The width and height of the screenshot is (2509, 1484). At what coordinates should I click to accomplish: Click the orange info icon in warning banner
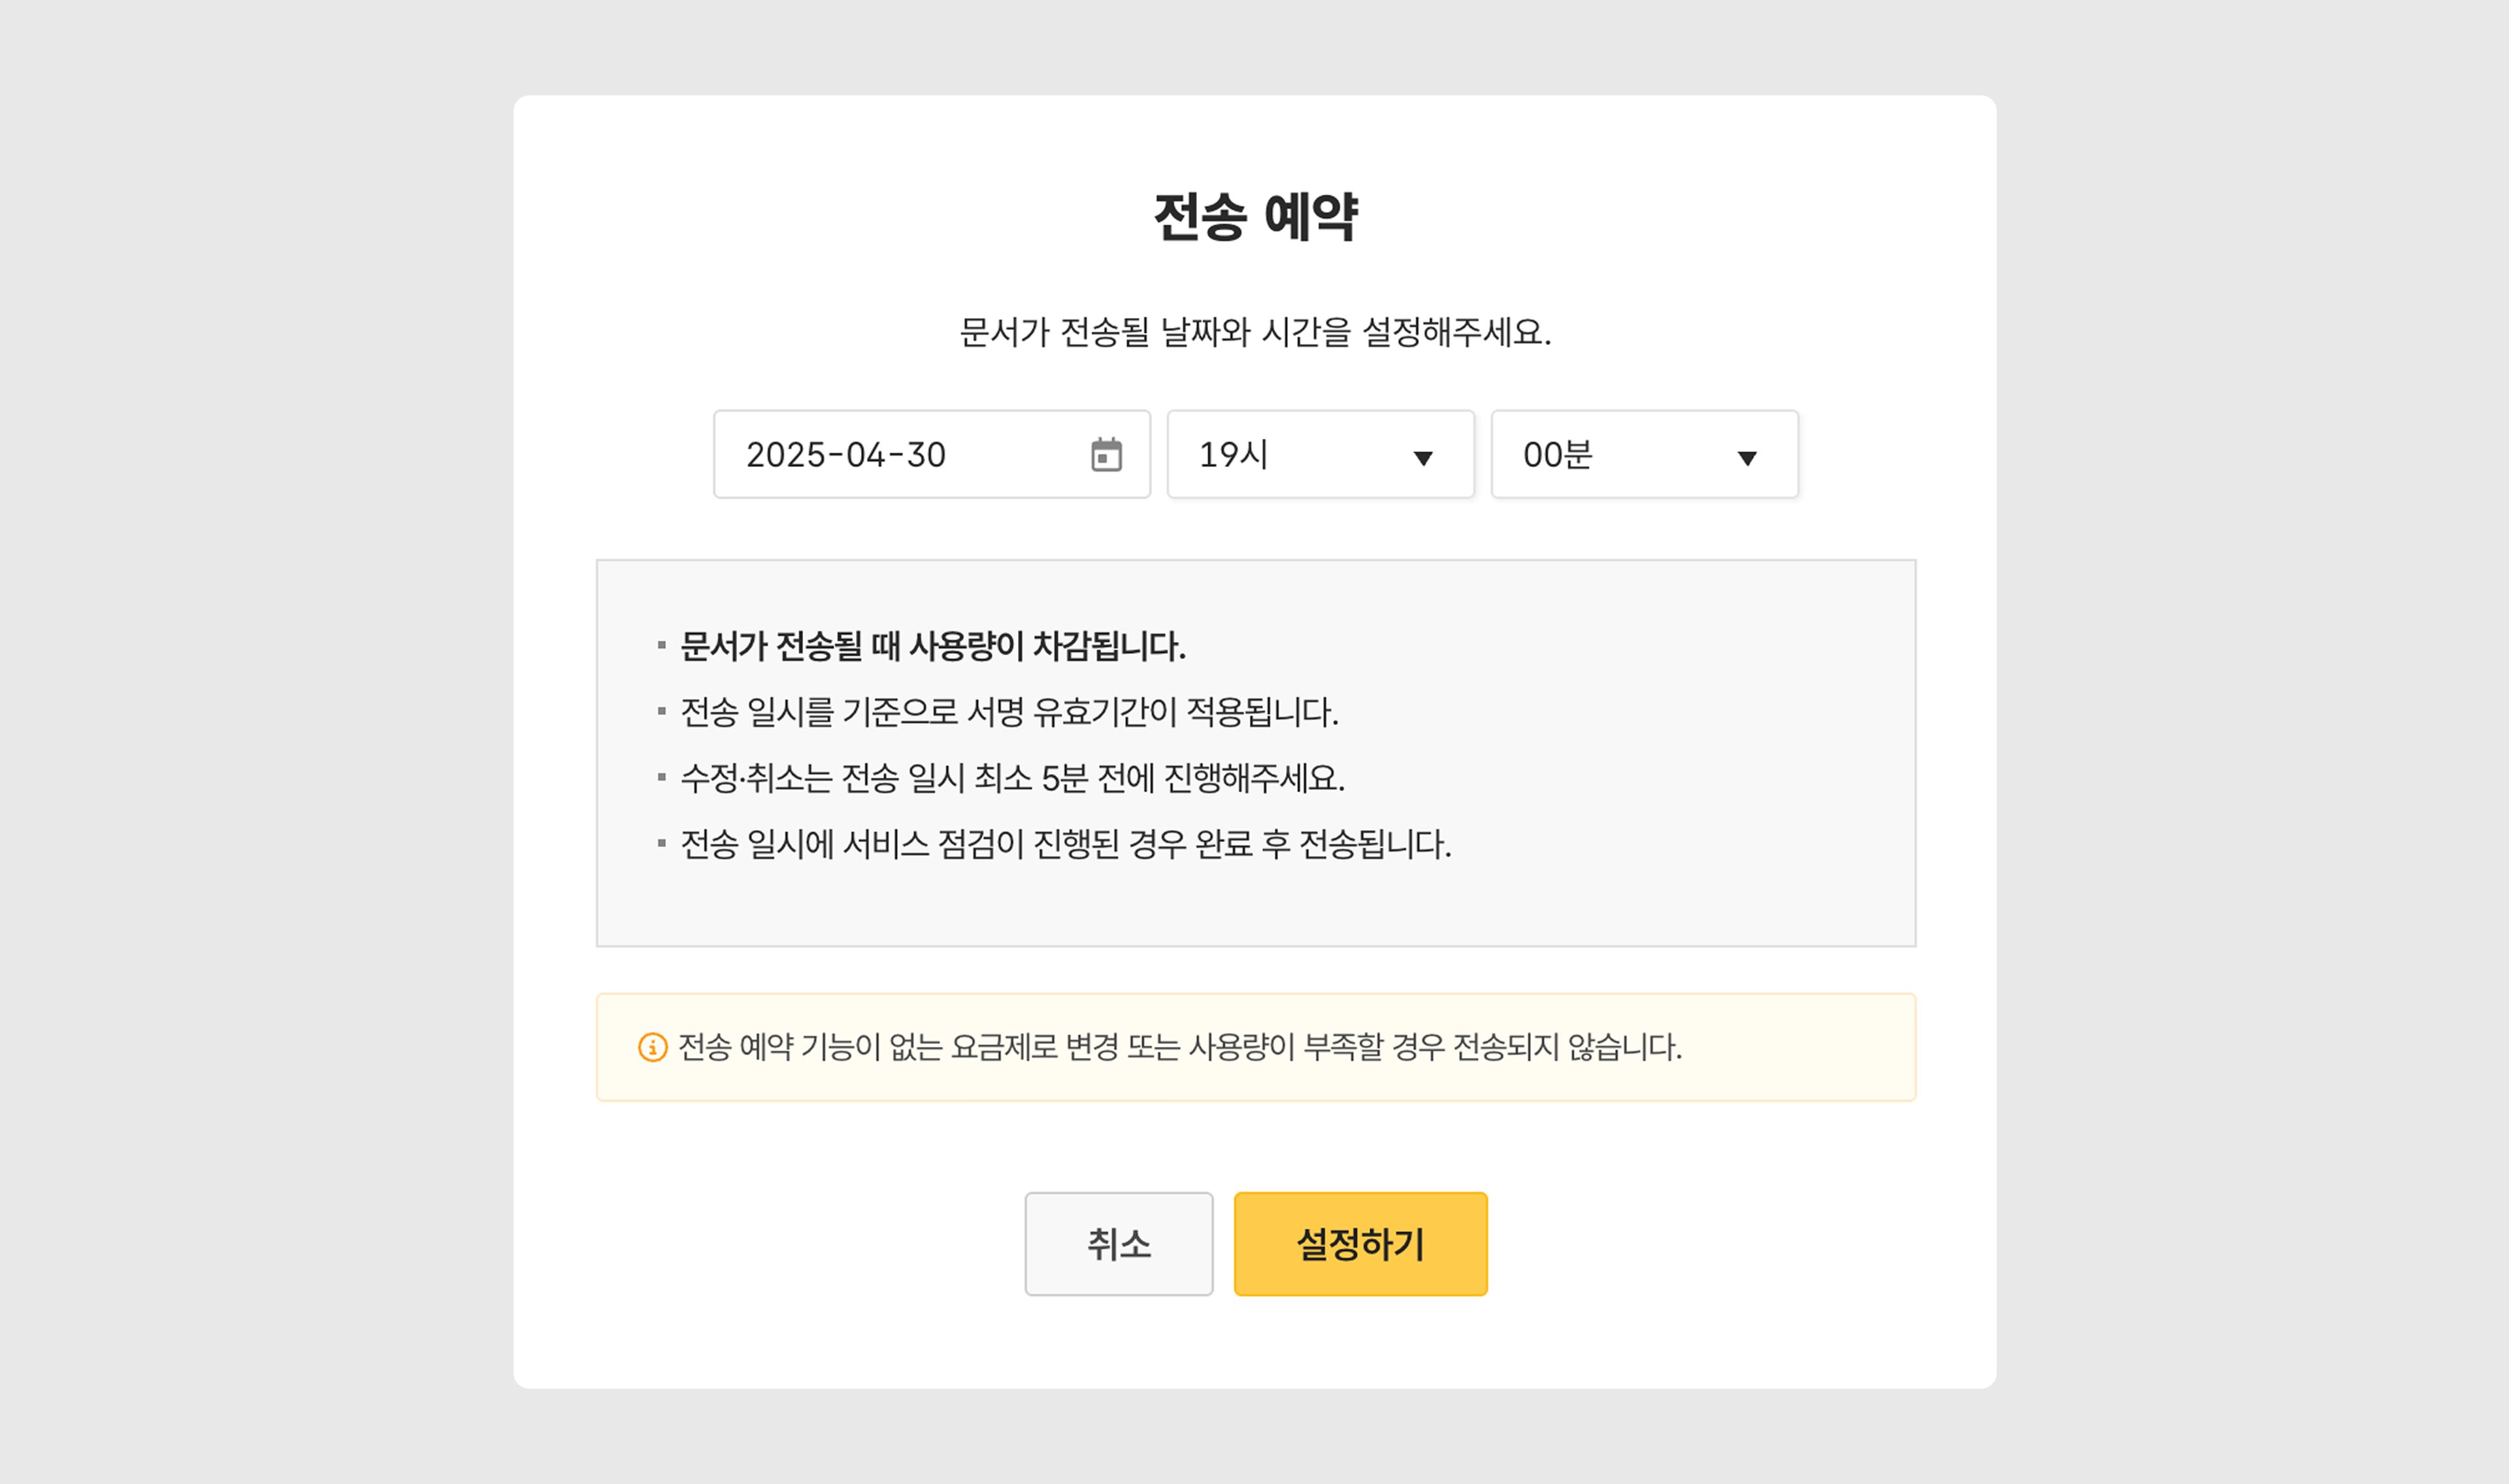[652, 1047]
